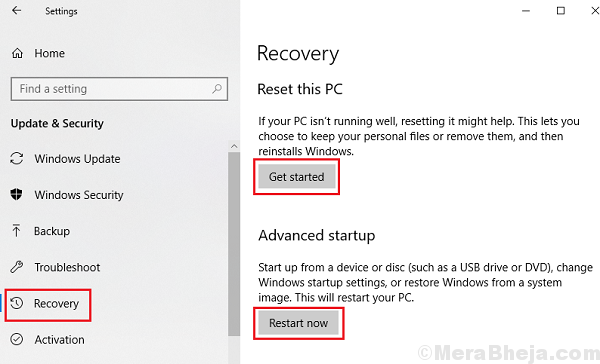Viewport: 600px width, 364px height.
Task: Click the sidebar vertical scrollbar thumb
Action: 234,244
